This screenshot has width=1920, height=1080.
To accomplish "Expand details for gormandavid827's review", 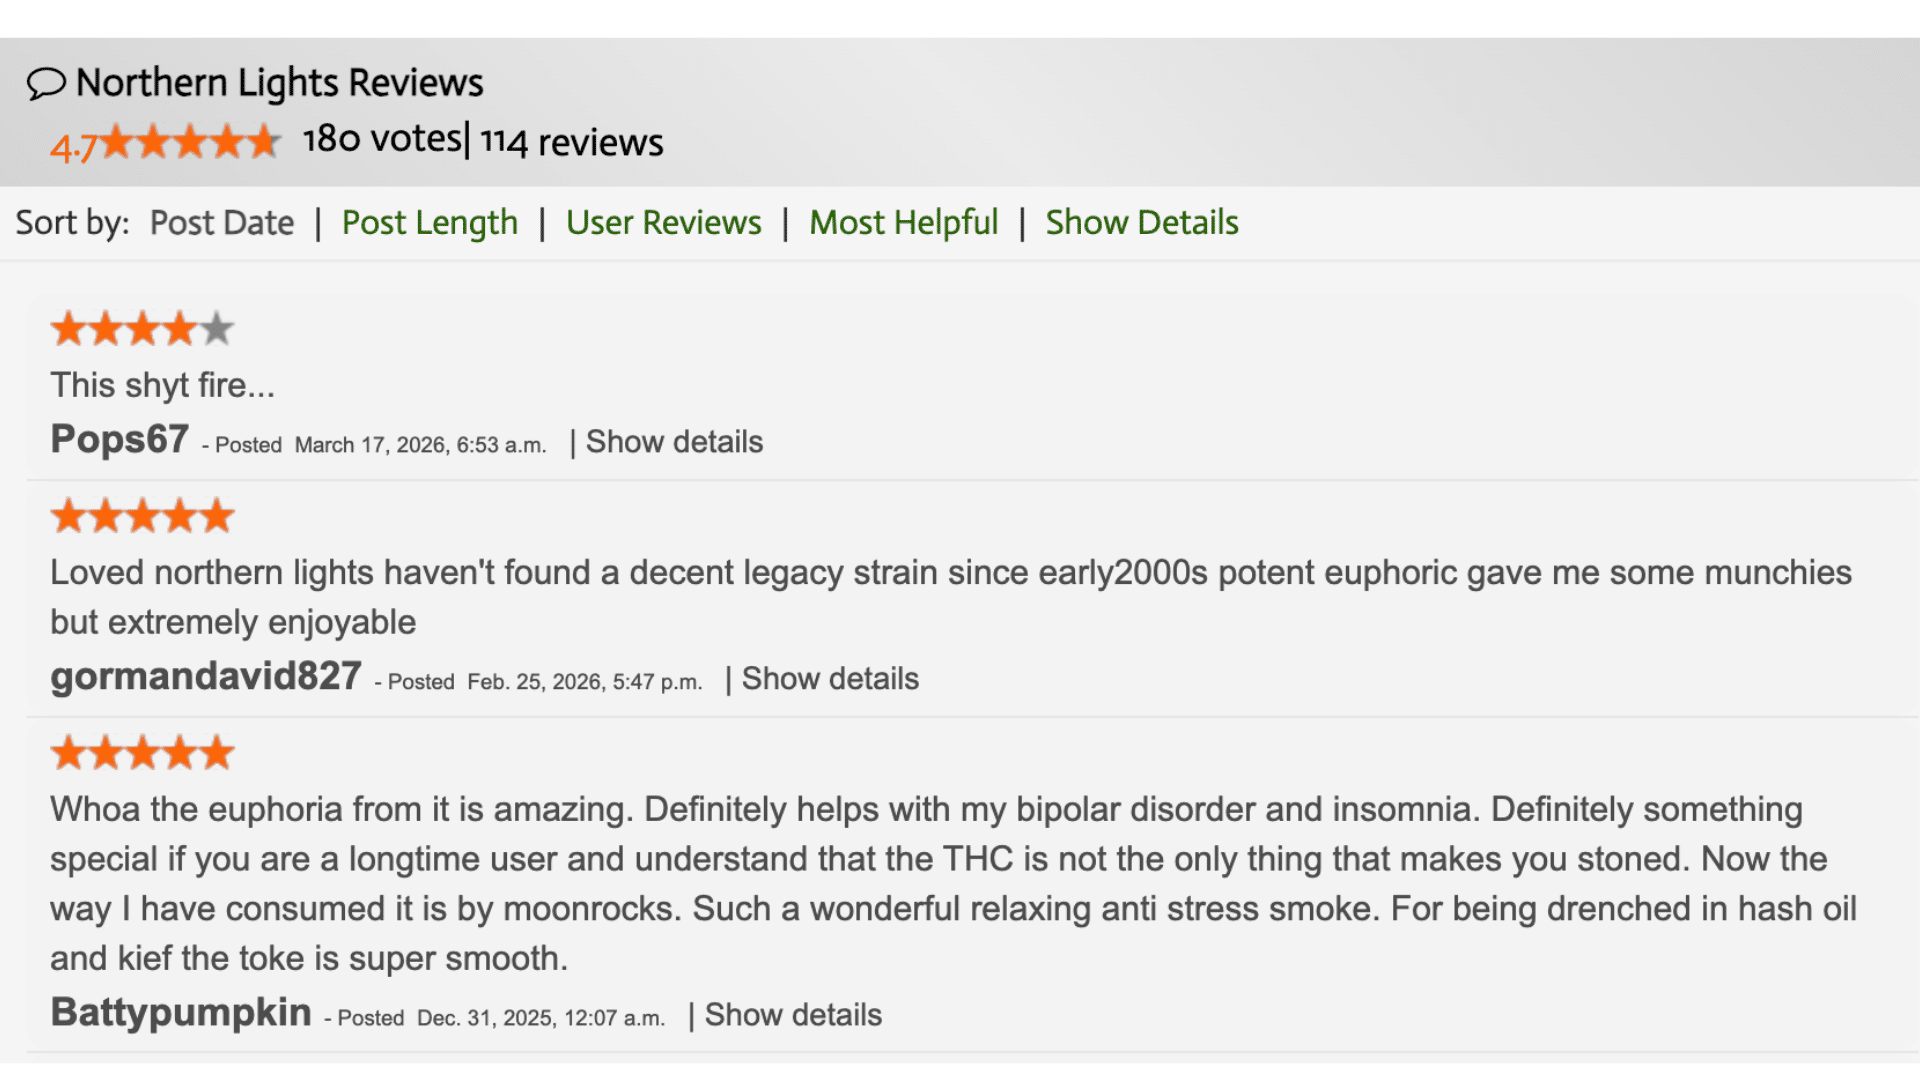I will [829, 678].
